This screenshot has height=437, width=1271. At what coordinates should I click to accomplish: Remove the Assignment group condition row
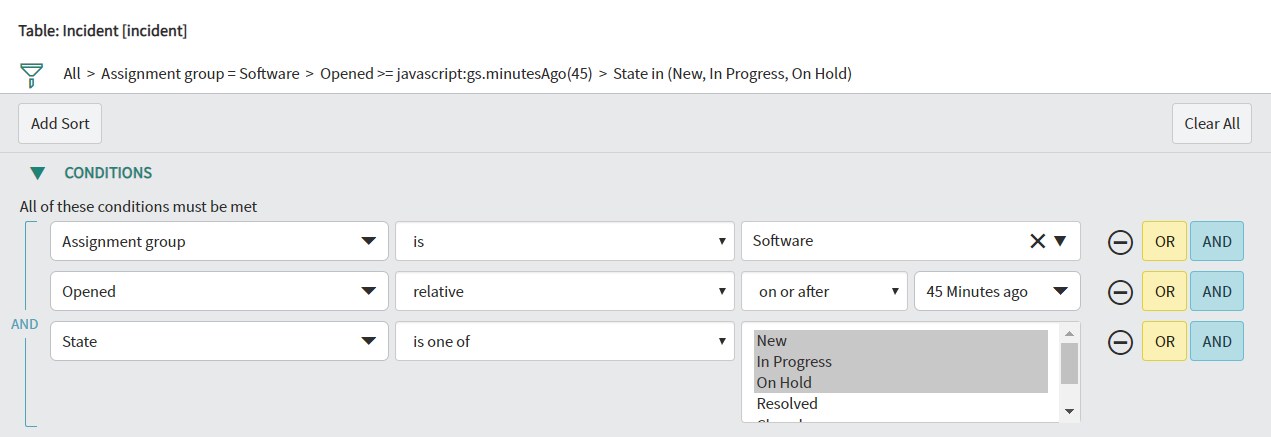[1121, 242]
